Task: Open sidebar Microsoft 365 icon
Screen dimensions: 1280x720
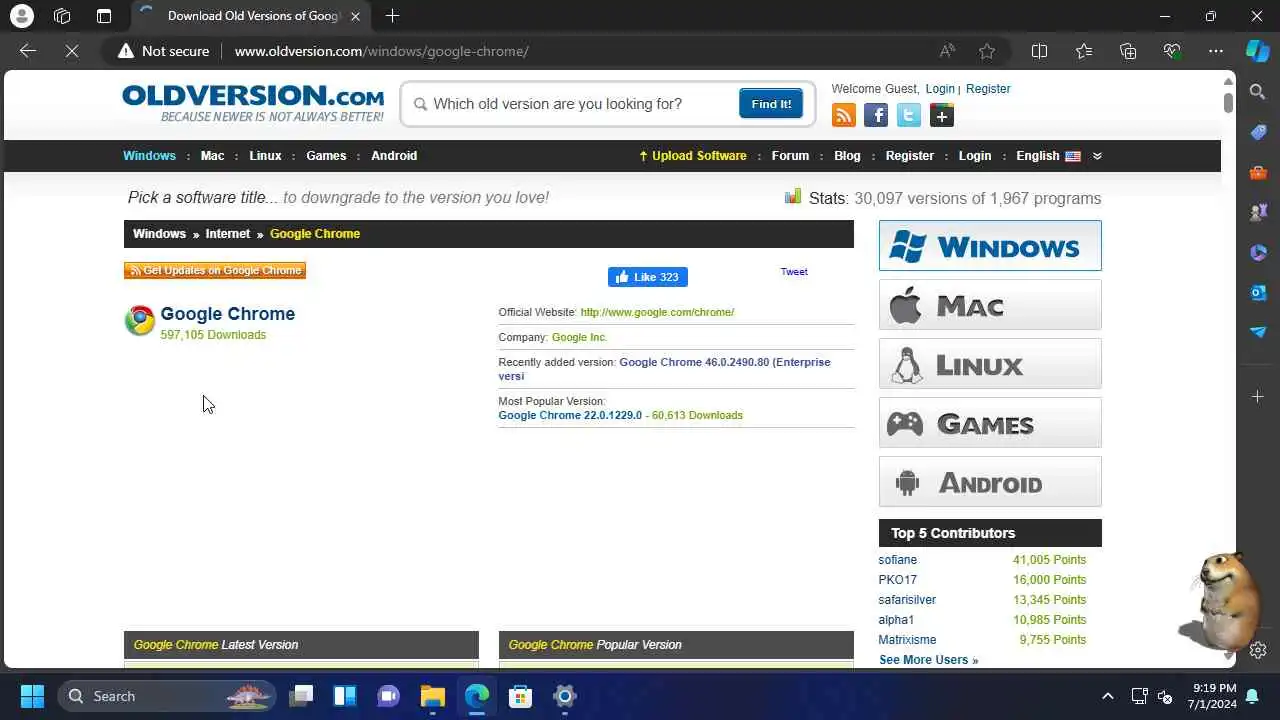Action: pos(1258,252)
